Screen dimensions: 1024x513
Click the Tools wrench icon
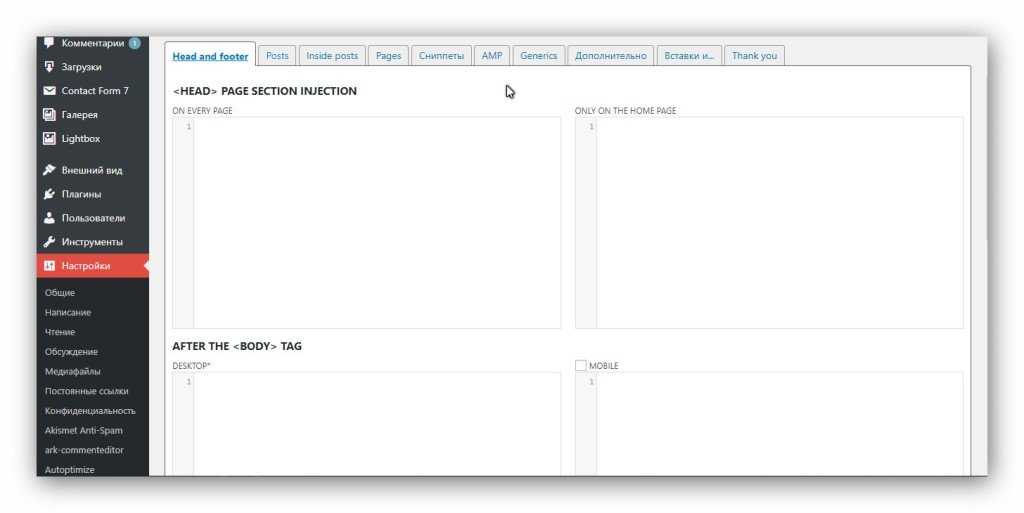[x=49, y=242]
